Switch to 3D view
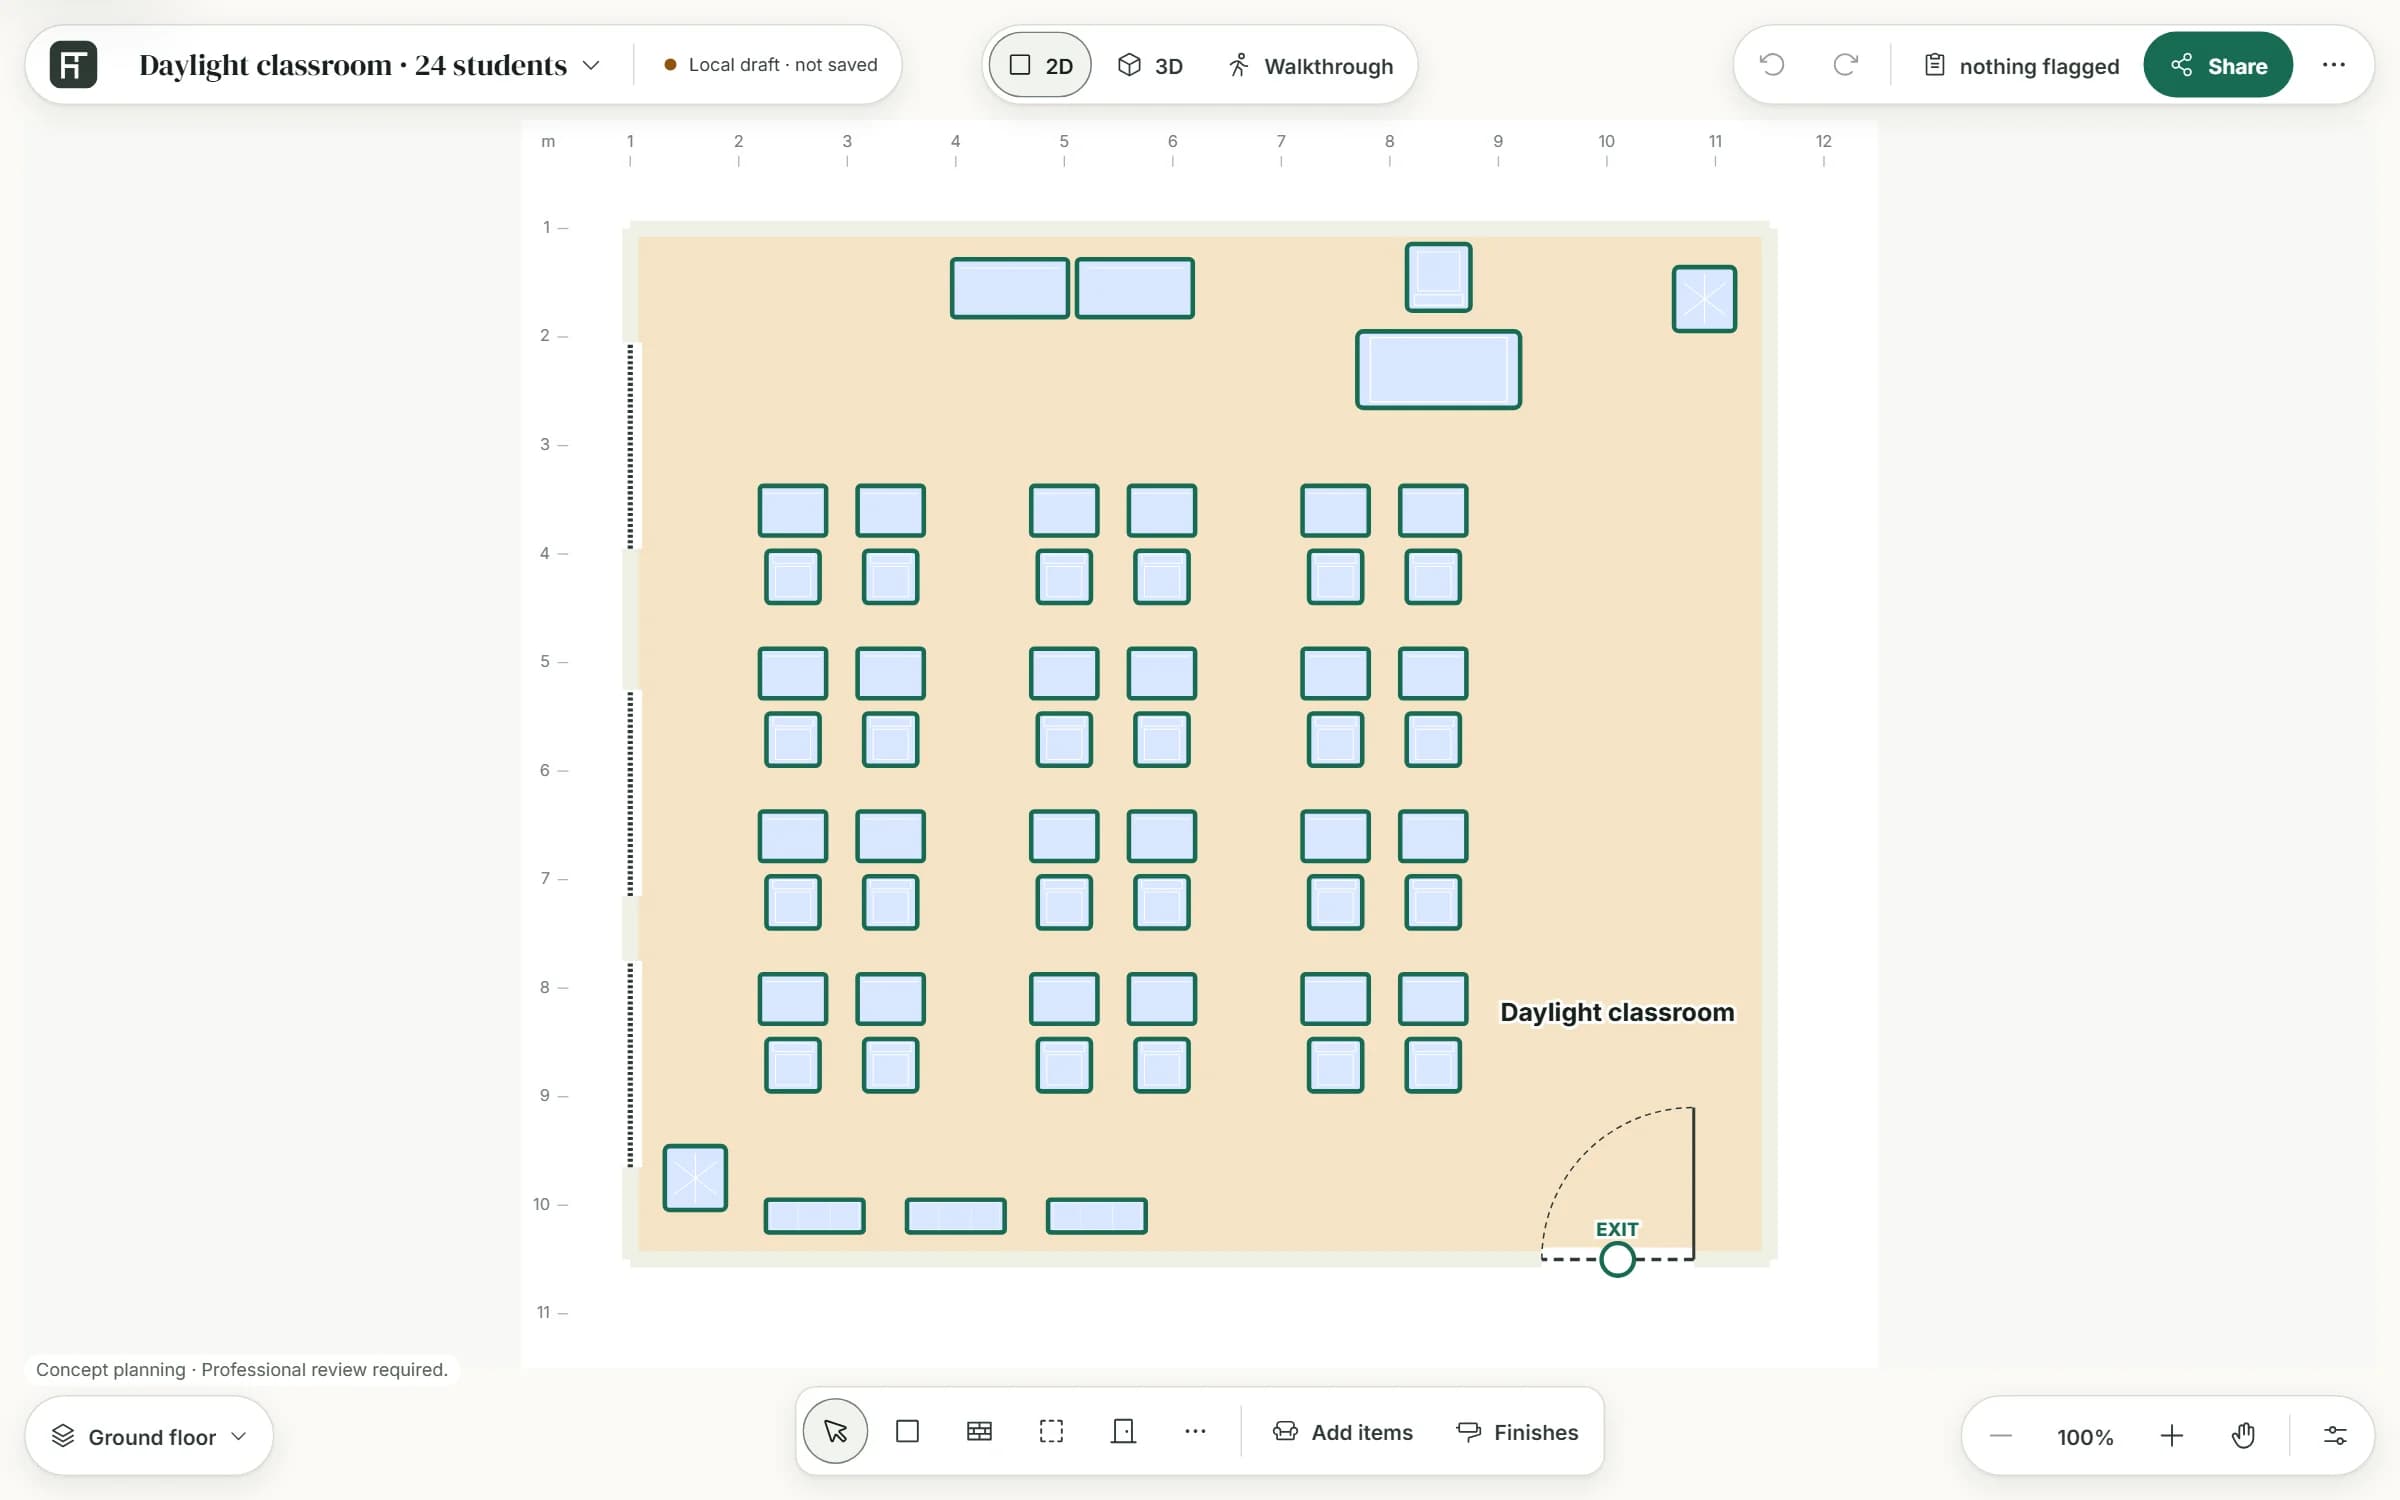The image size is (2400, 1500). pos(1149,65)
